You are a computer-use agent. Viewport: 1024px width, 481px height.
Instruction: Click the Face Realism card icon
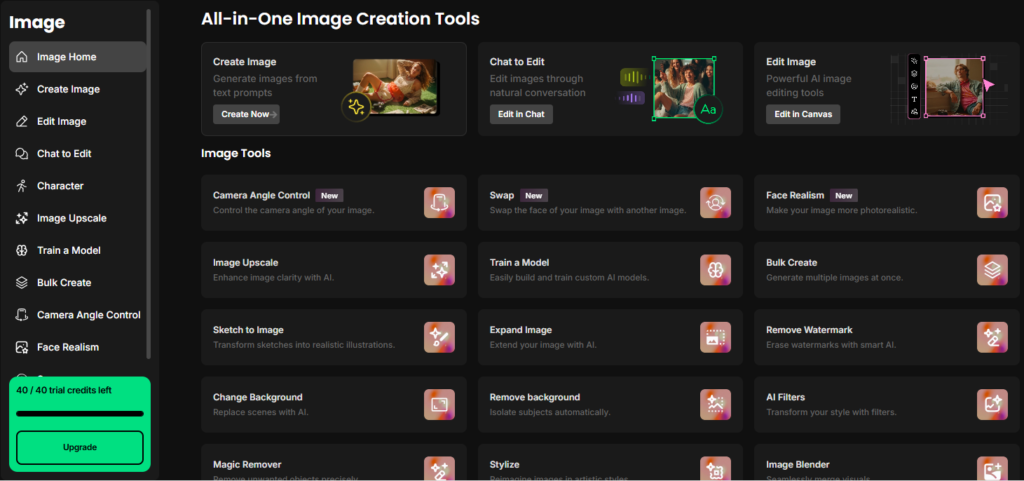[991, 202]
